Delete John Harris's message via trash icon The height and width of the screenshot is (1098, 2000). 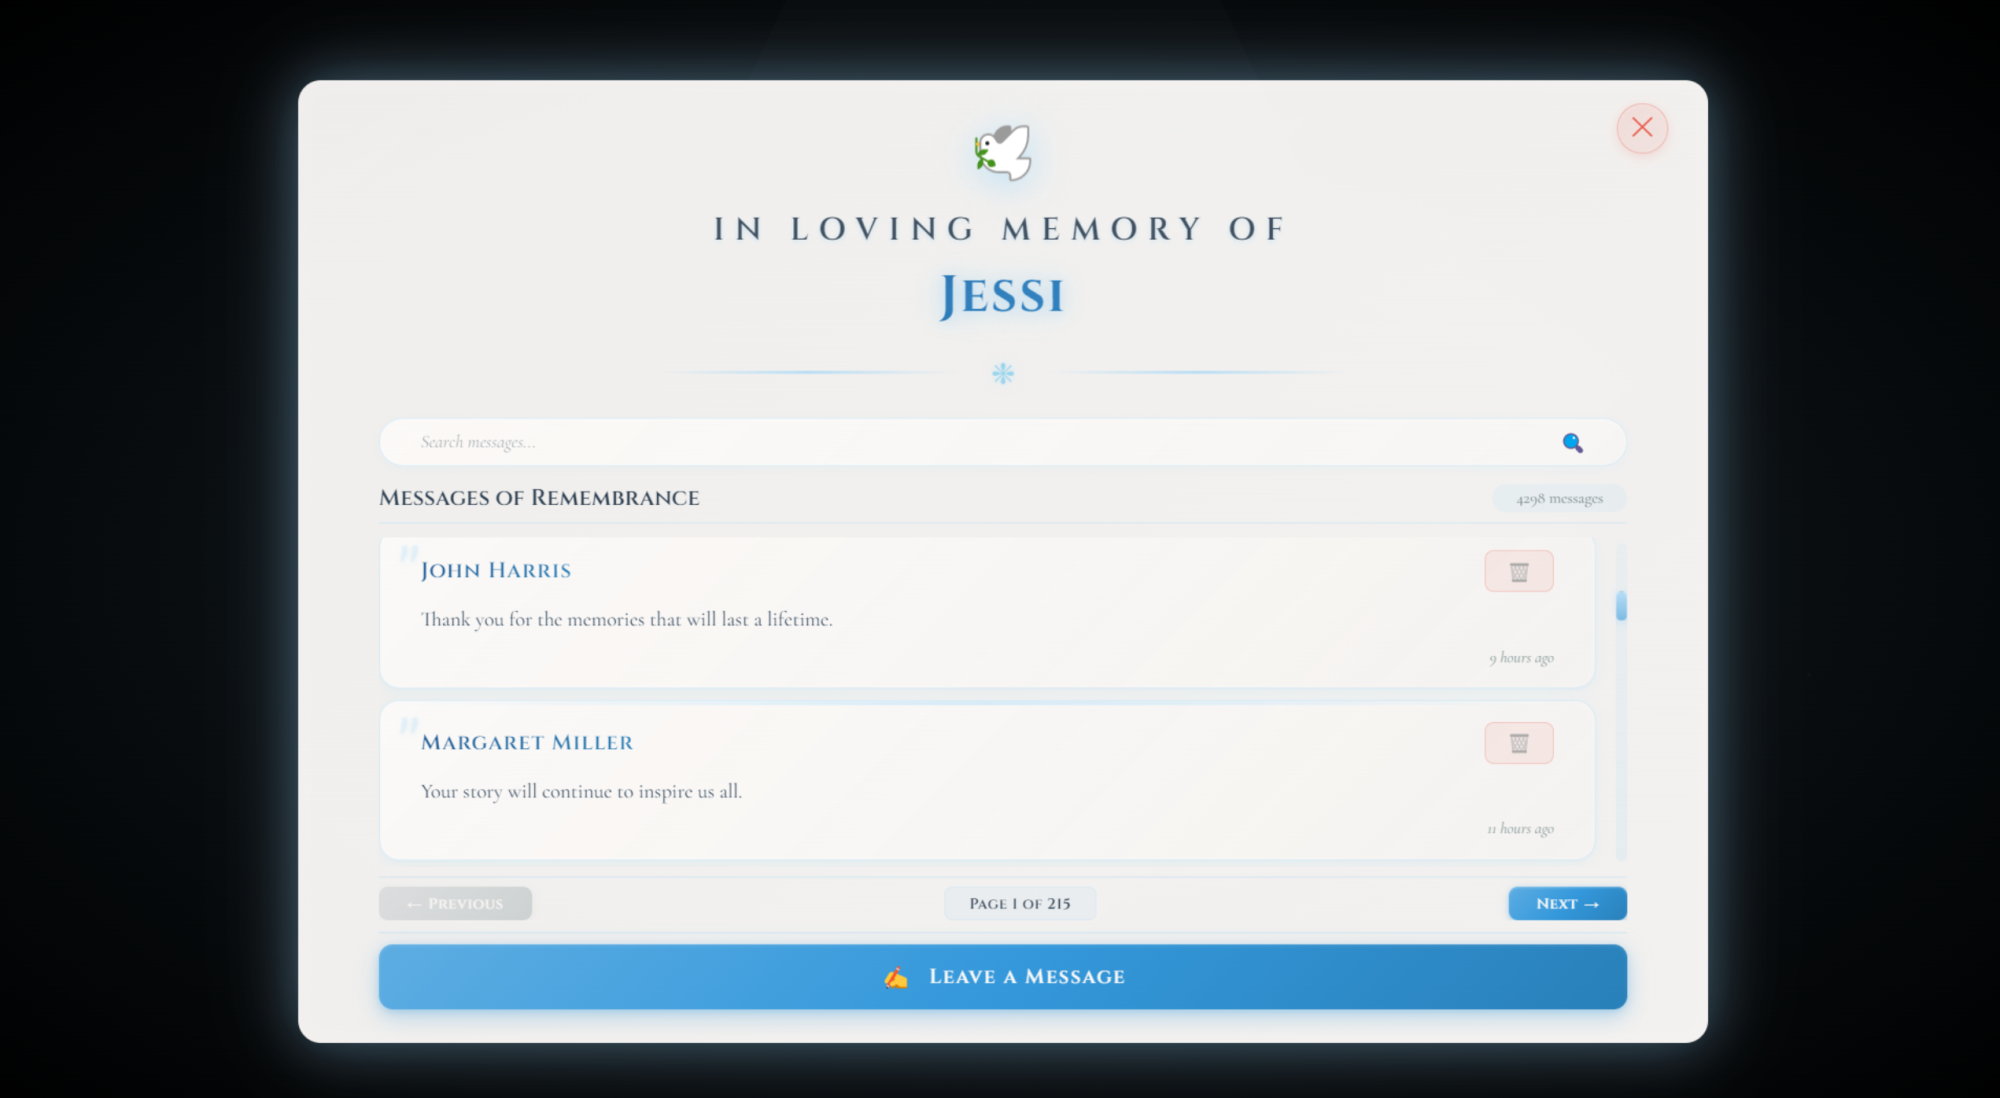point(1519,571)
